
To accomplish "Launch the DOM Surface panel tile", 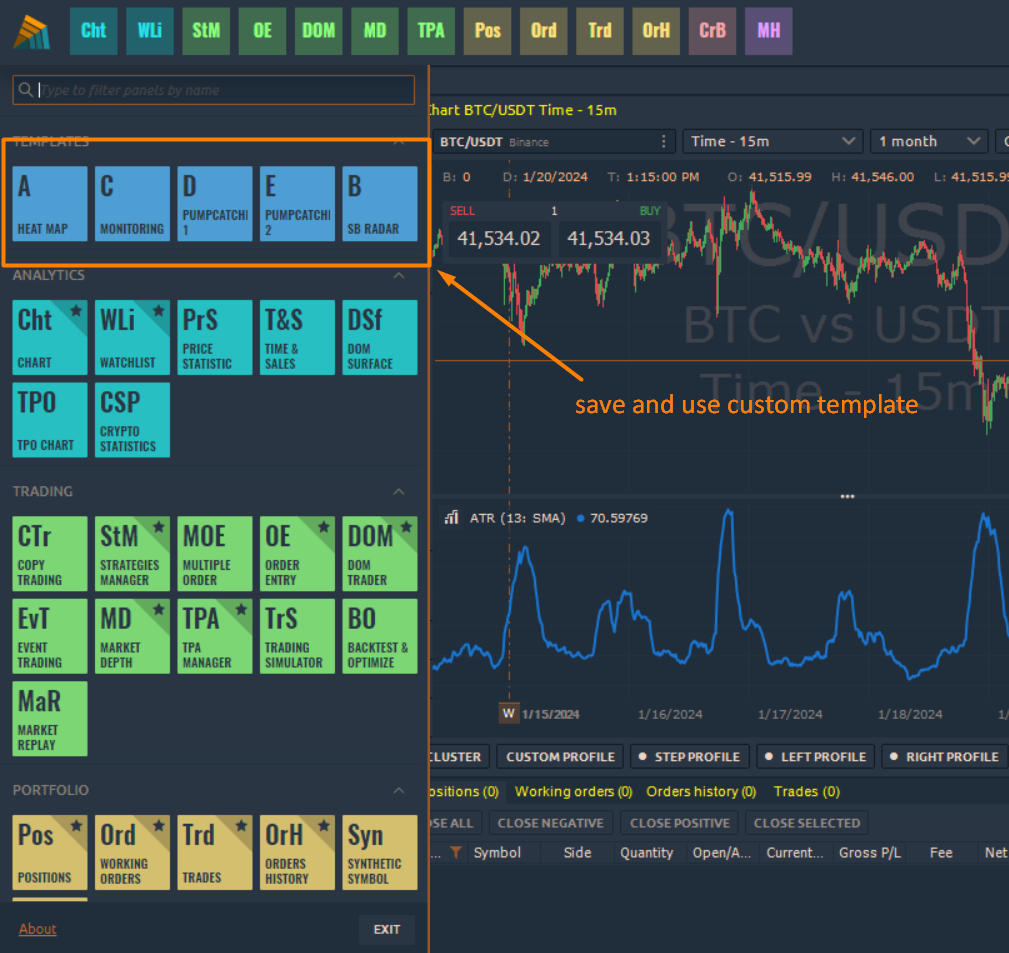I will click(380, 337).
